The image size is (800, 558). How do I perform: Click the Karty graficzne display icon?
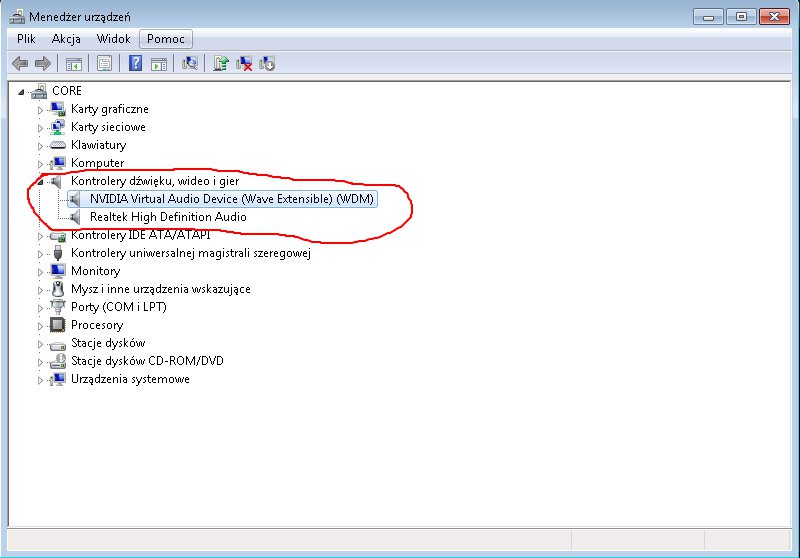58,109
